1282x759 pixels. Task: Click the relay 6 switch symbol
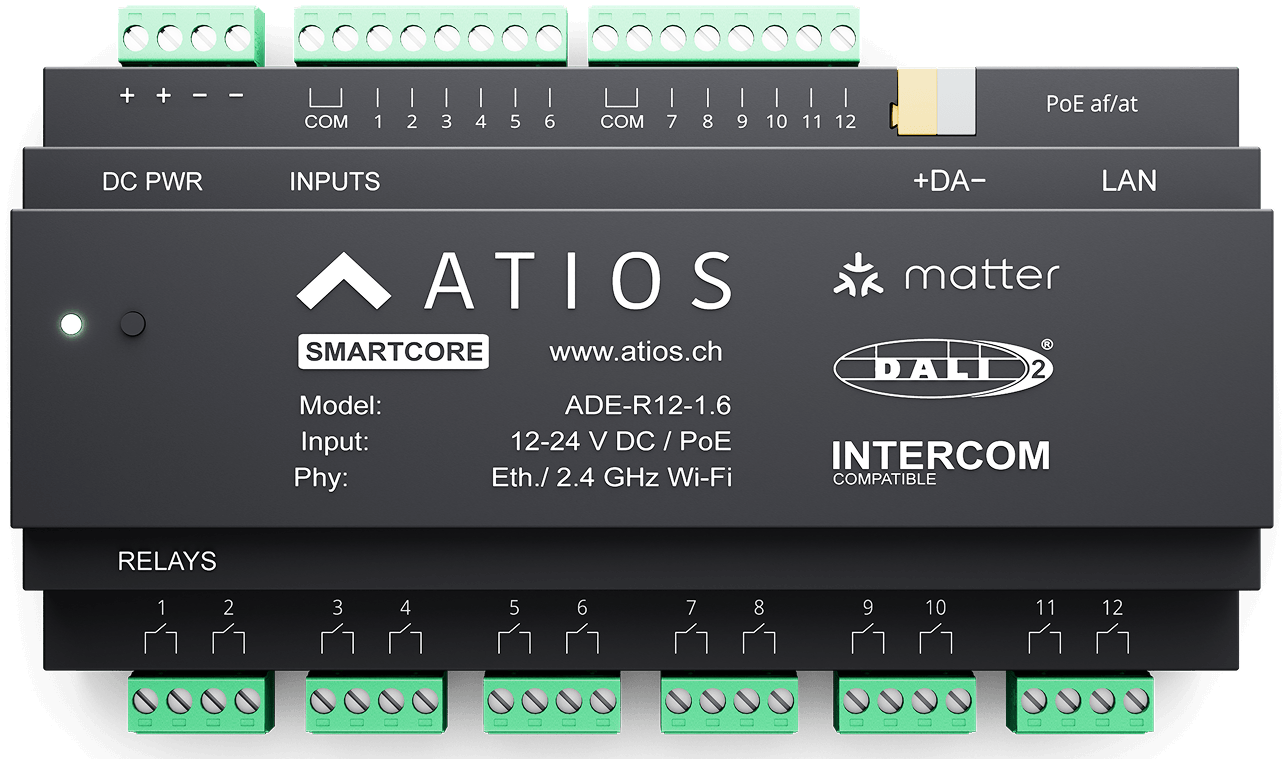581,638
